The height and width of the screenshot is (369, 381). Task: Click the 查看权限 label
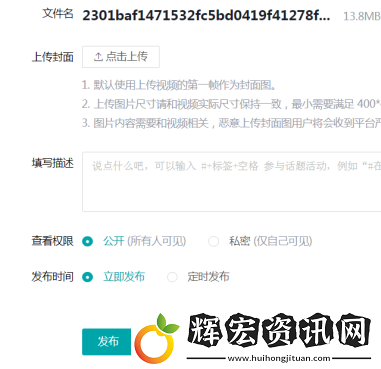click(53, 241)
